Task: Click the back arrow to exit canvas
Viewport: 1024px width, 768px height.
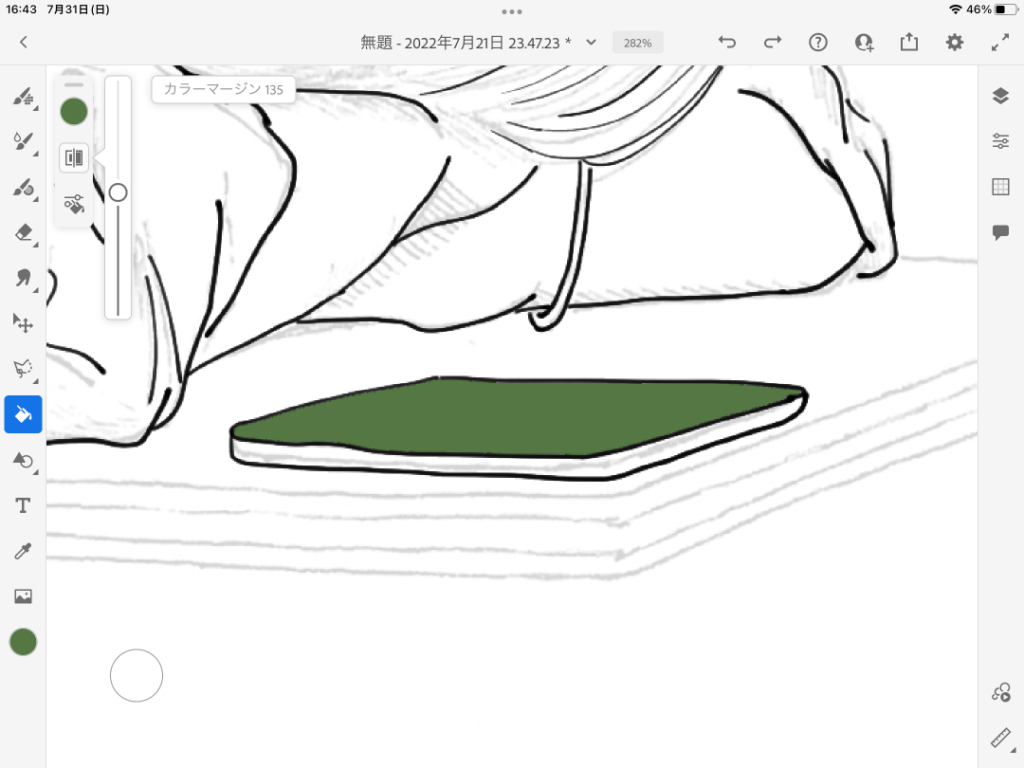Action: [x=23, y=42]
